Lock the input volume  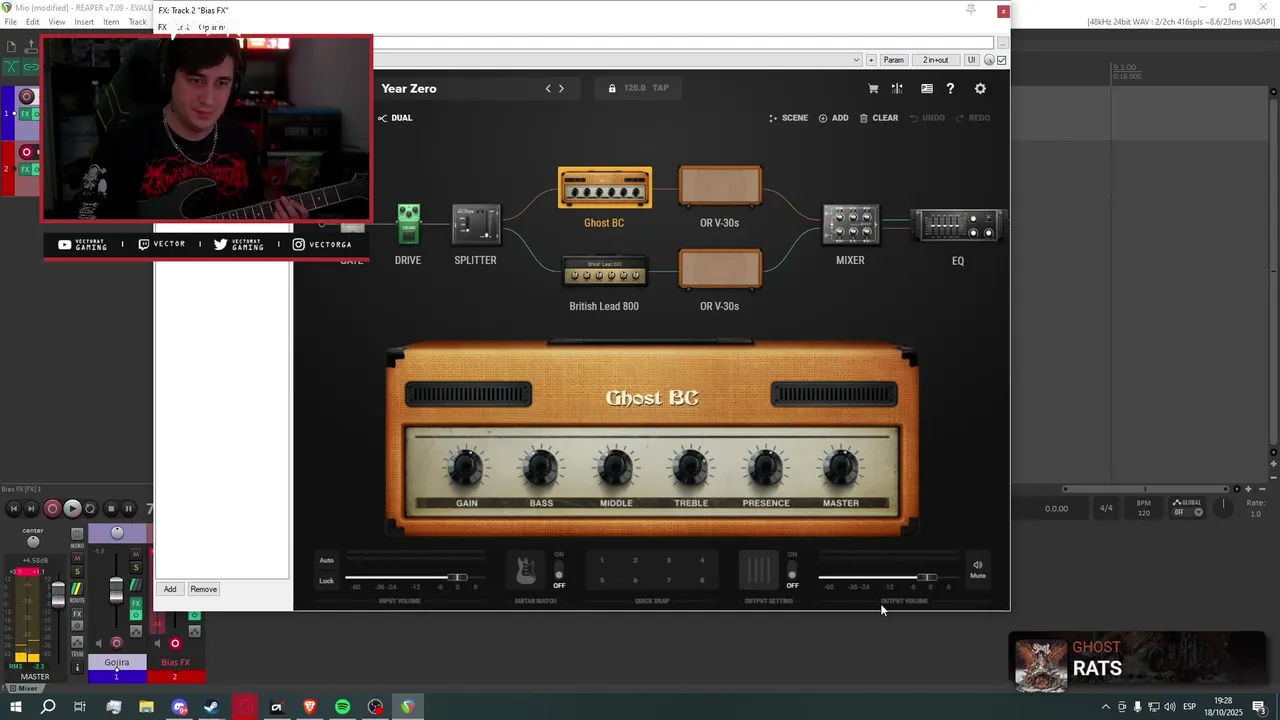click(326, 581)
